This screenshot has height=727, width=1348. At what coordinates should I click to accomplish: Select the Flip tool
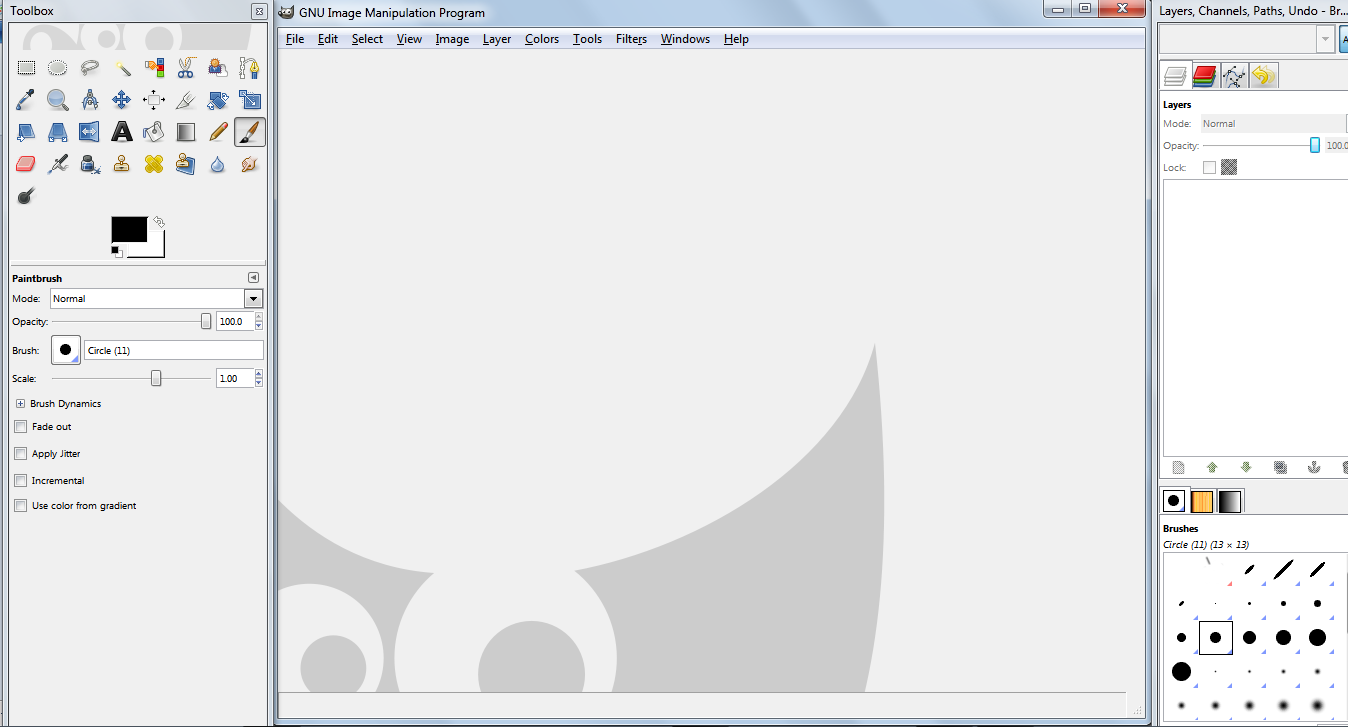[x=90, y=132]
